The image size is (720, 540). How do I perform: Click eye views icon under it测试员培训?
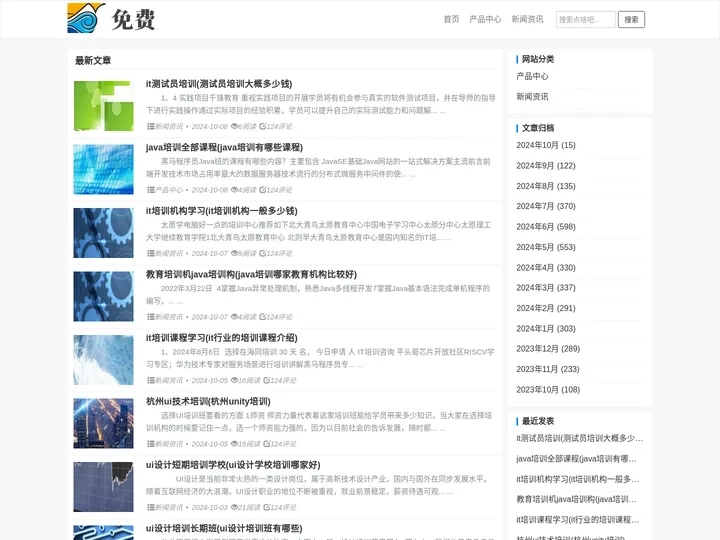(234, 126)
